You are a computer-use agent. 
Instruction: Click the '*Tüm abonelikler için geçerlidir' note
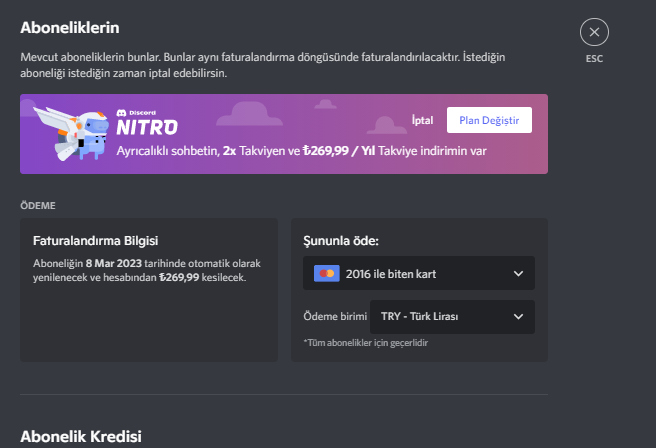coord(366,343)
